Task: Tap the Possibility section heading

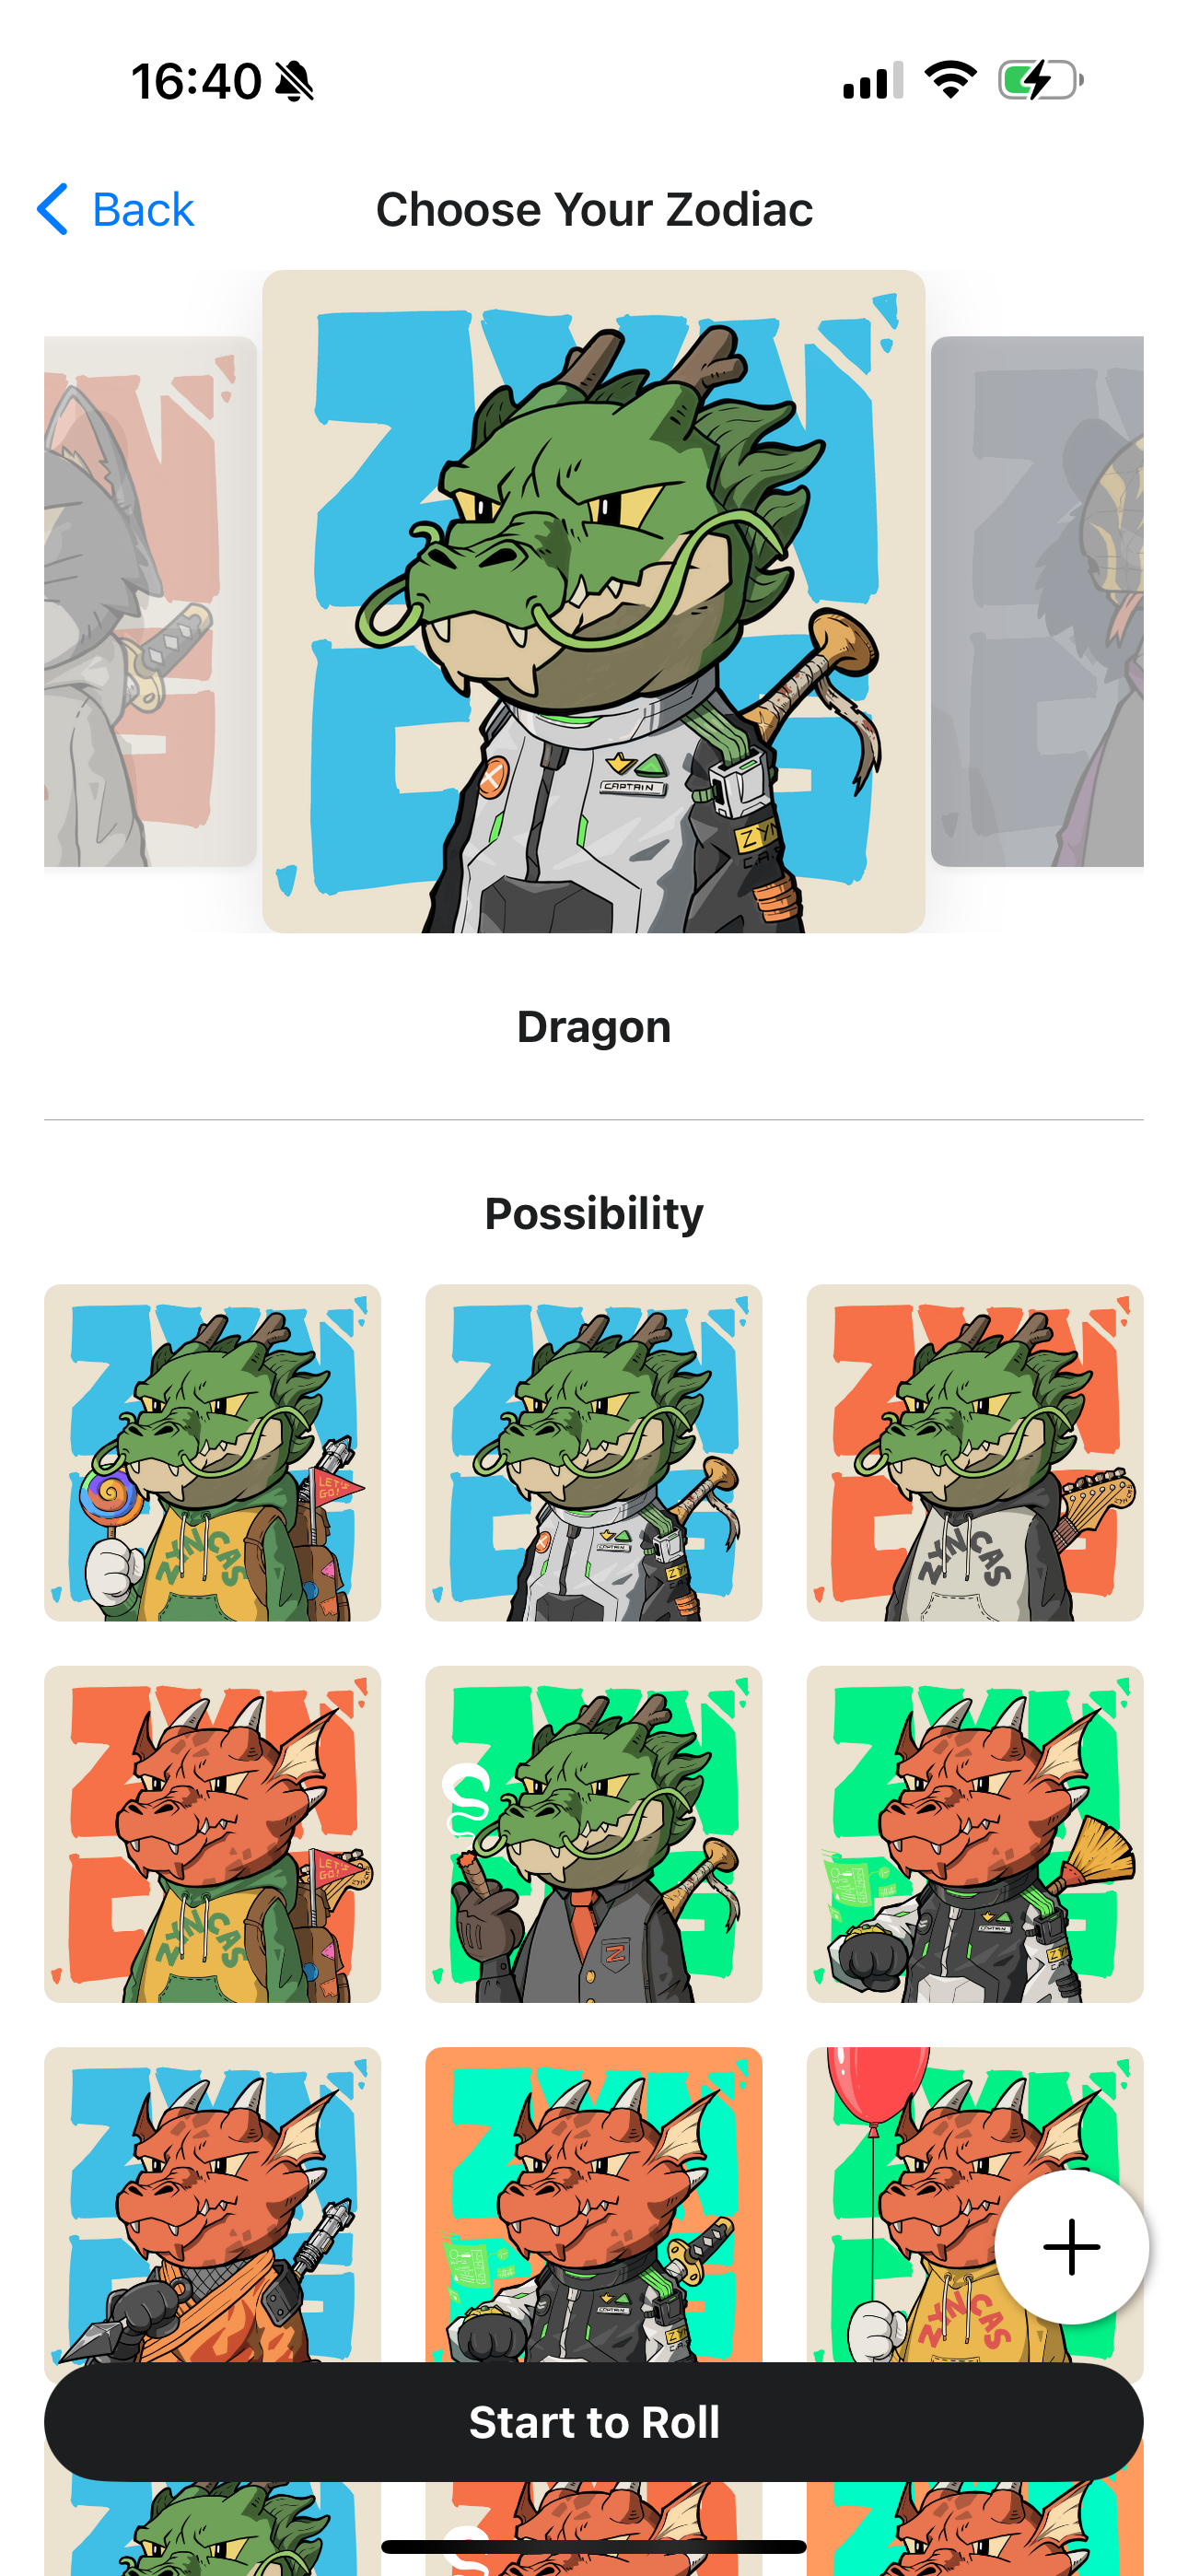Action: [x=594, y=1213]
